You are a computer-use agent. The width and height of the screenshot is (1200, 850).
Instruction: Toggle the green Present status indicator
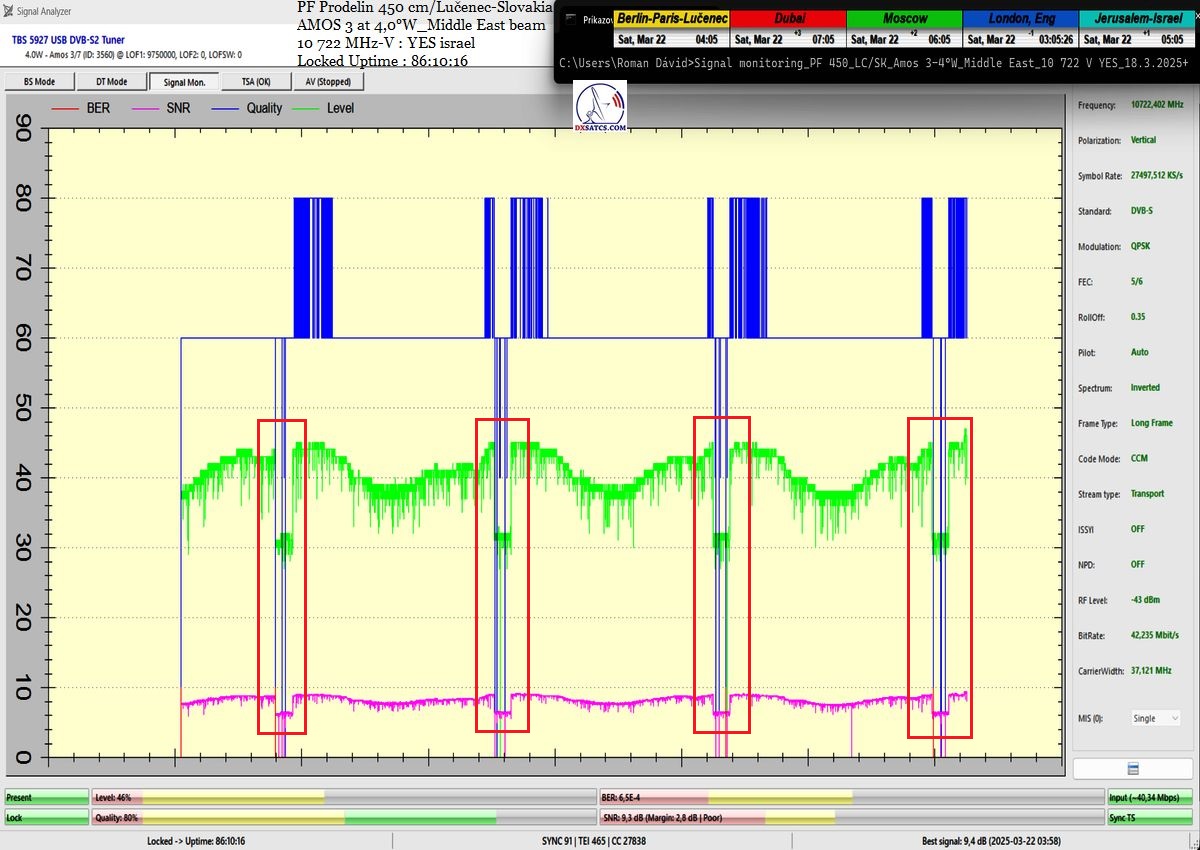(46, 797)
